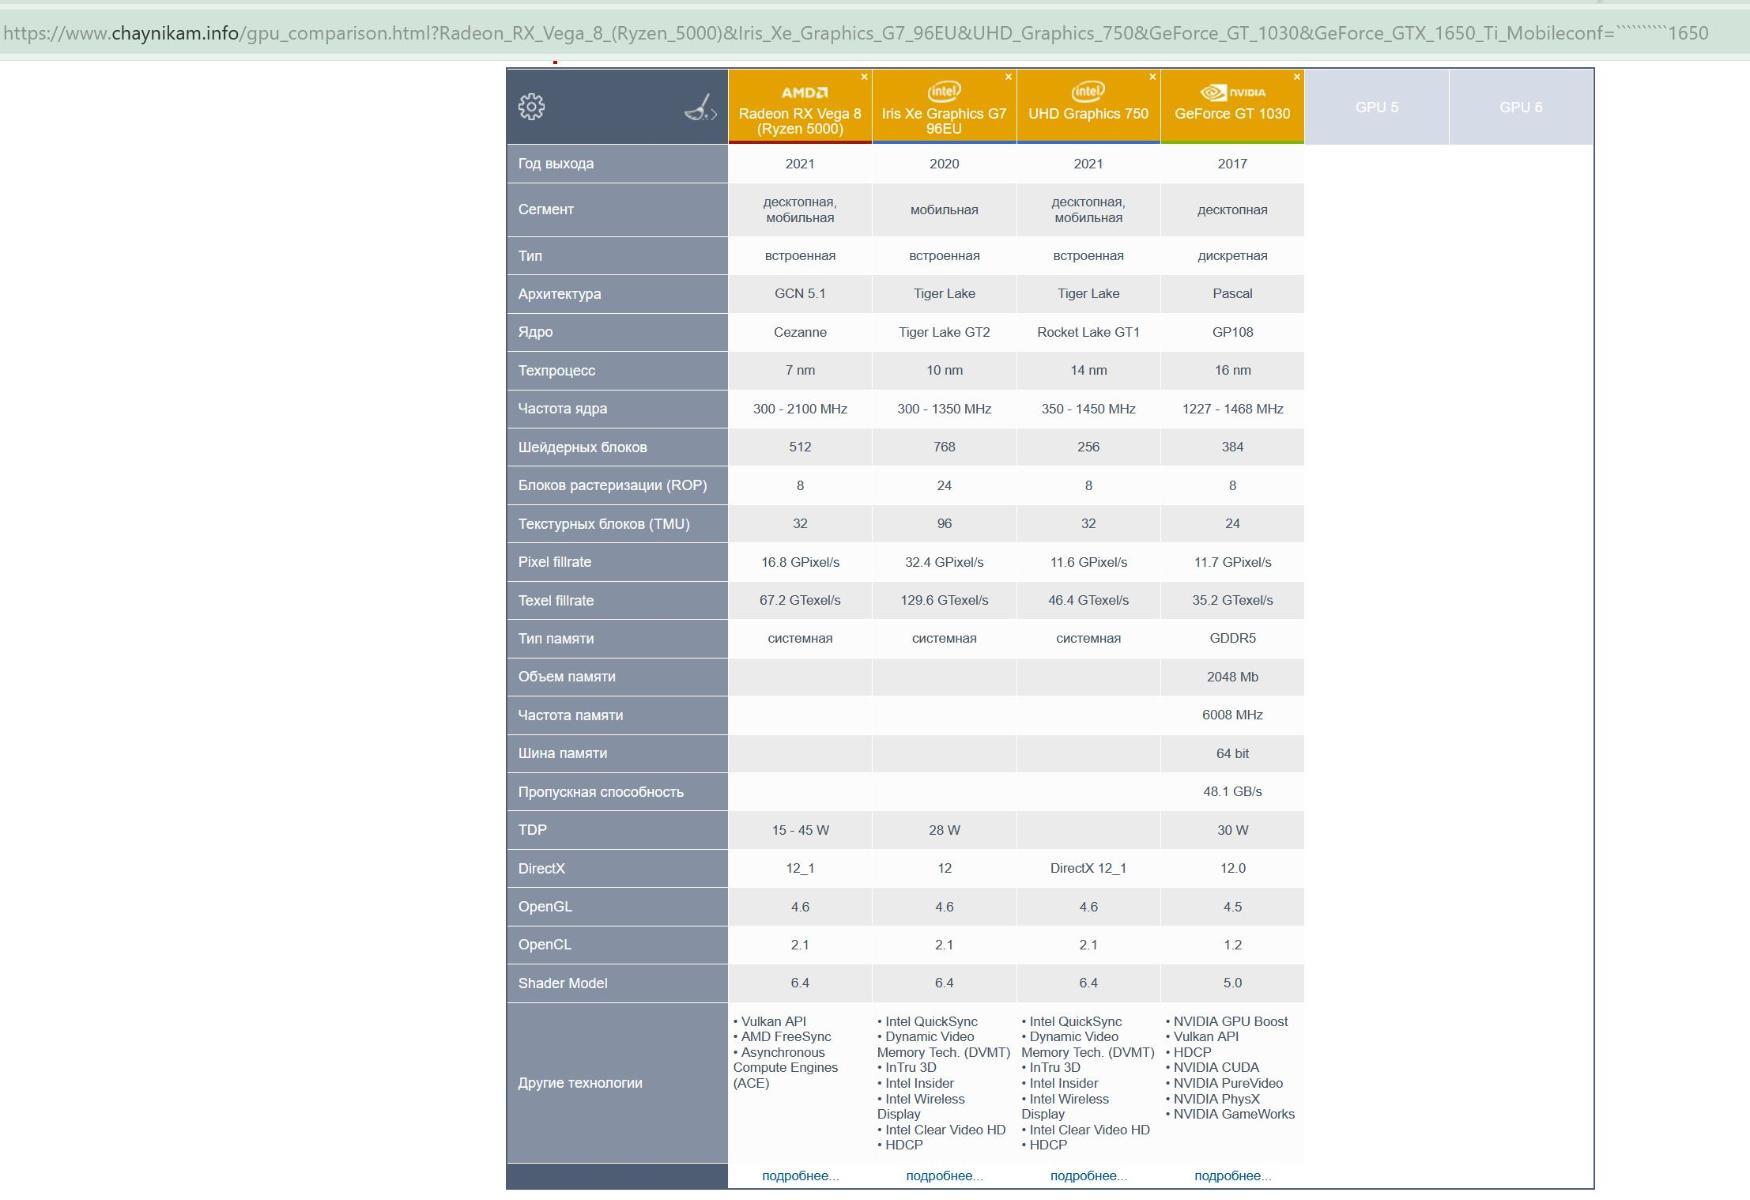Open the gear settings icon
The image size is (1750, 1200).
point(531,107)
